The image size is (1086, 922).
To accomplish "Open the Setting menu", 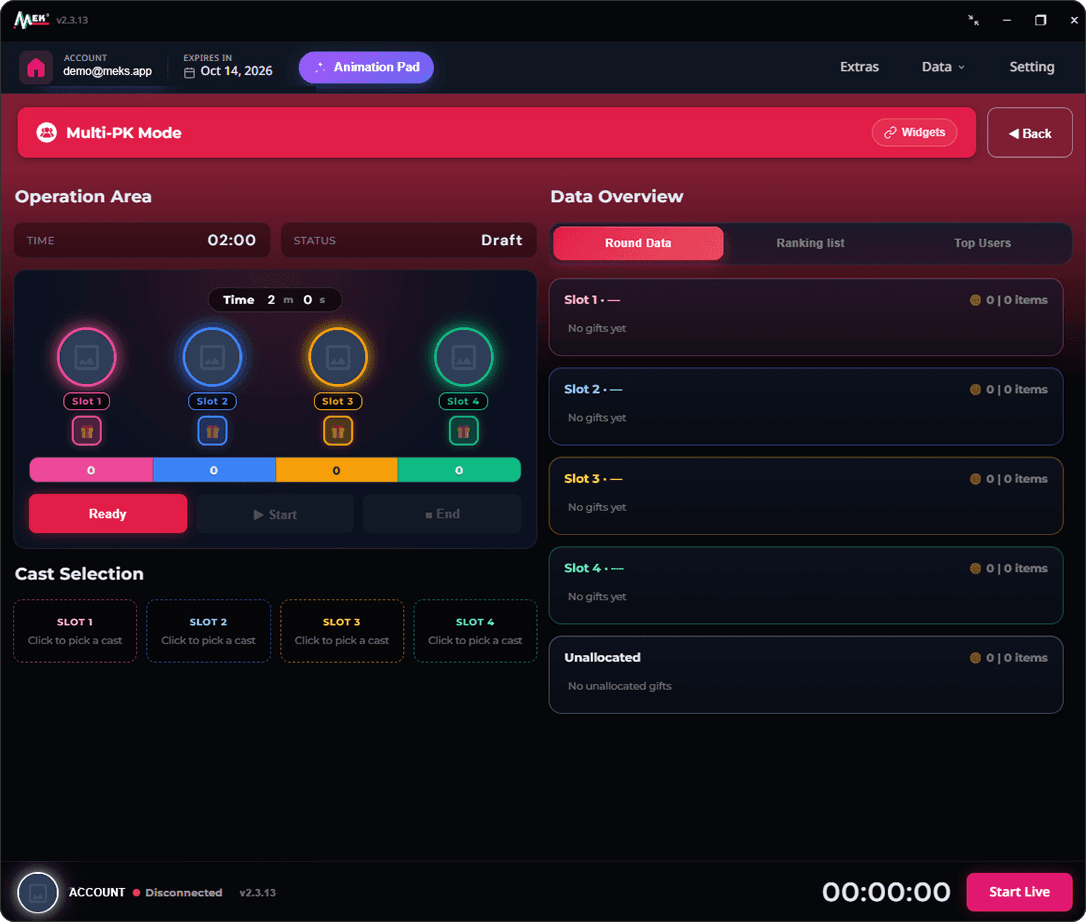I will point(1031,67).
